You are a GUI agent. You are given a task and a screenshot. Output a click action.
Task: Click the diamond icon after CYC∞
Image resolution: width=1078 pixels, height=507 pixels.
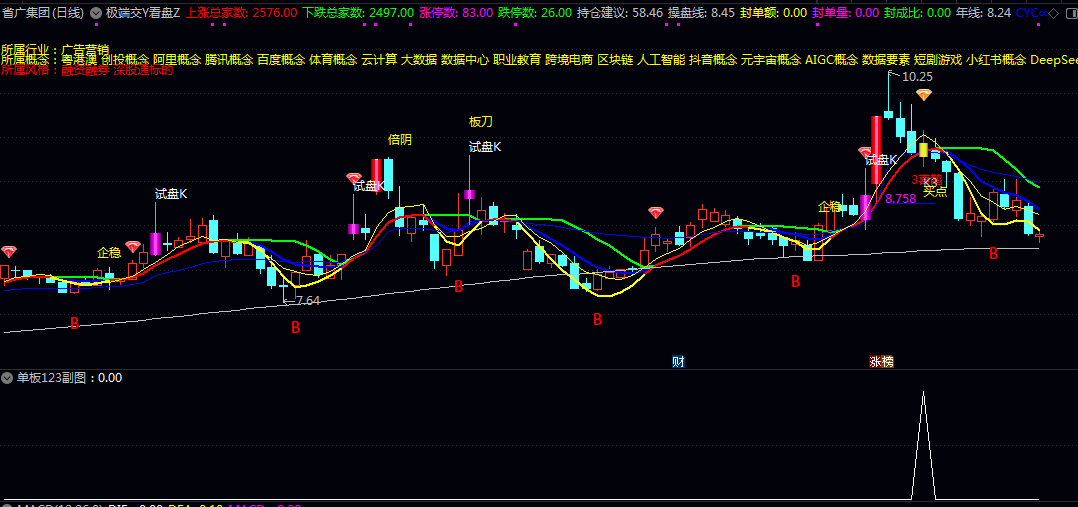point(1055,12)
